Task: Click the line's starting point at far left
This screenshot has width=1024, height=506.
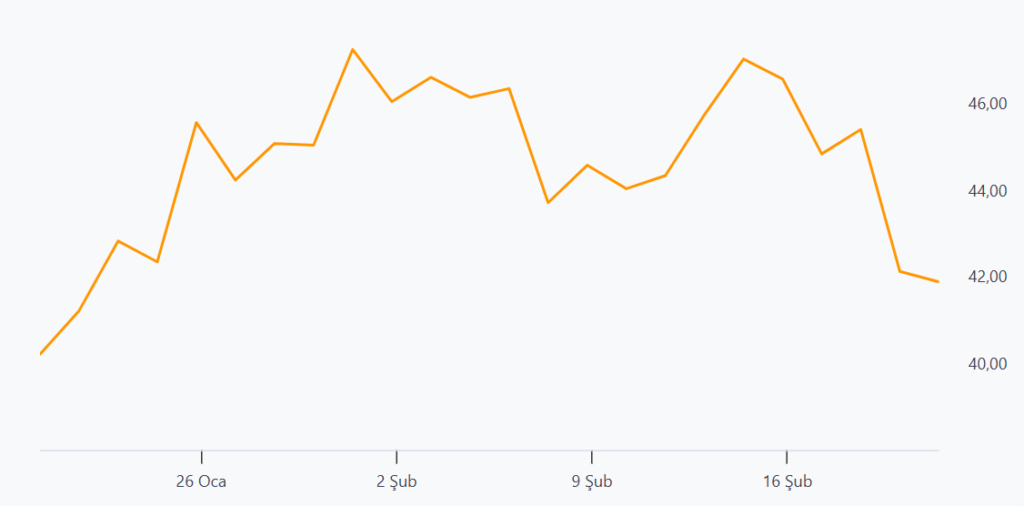Action: [x=41, y=354]
